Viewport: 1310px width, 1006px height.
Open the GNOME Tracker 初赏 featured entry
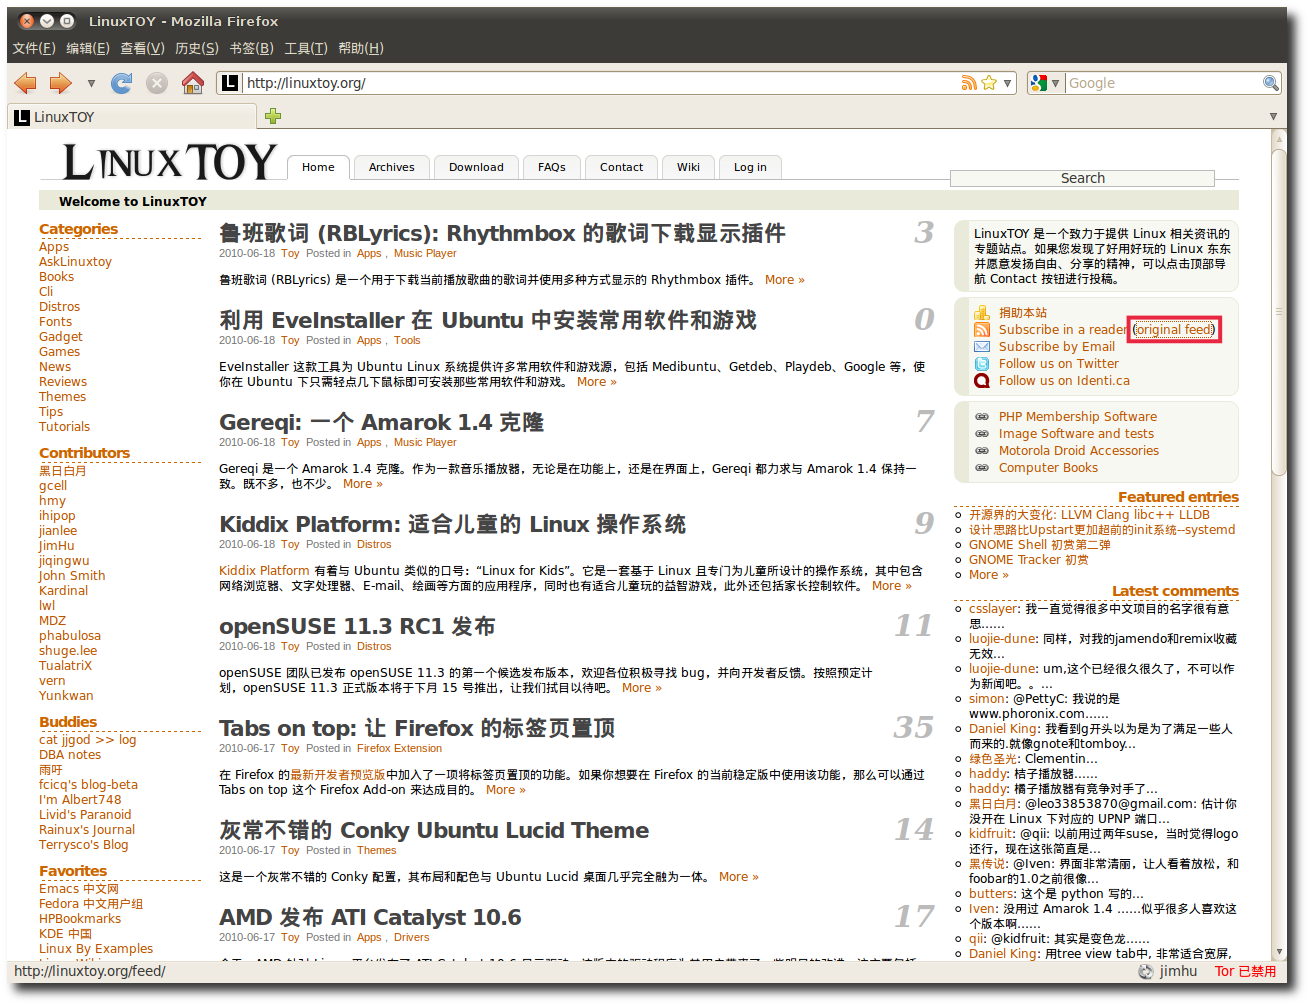[1029, 560]
